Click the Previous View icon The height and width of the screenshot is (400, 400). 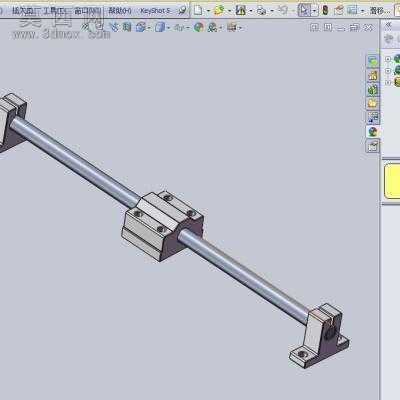tap(114, 27)
